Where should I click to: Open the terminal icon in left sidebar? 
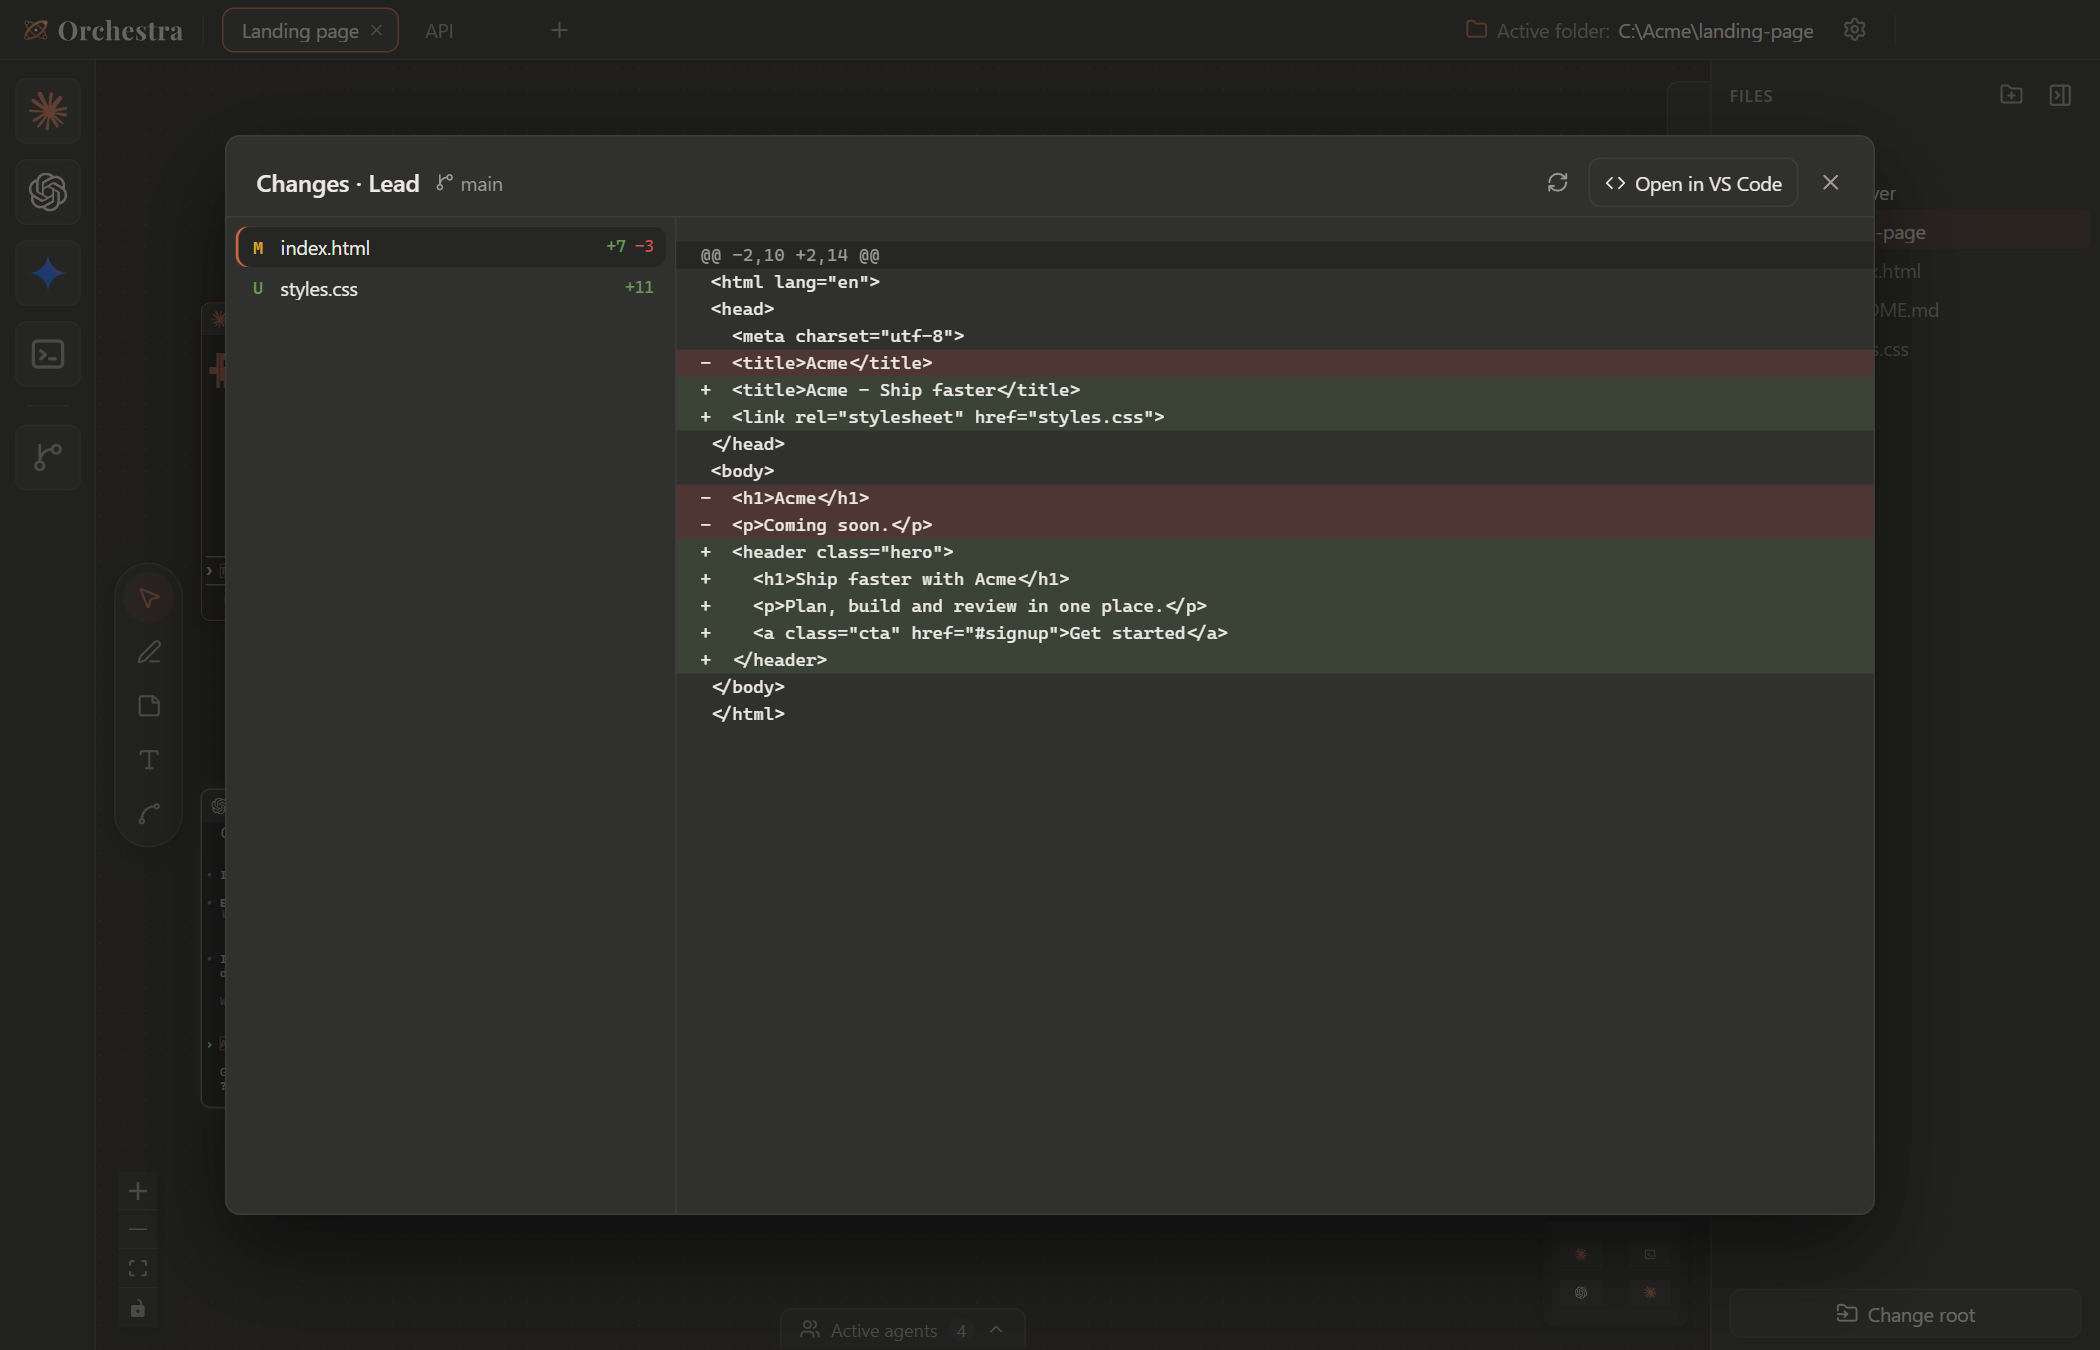[48, 354]
